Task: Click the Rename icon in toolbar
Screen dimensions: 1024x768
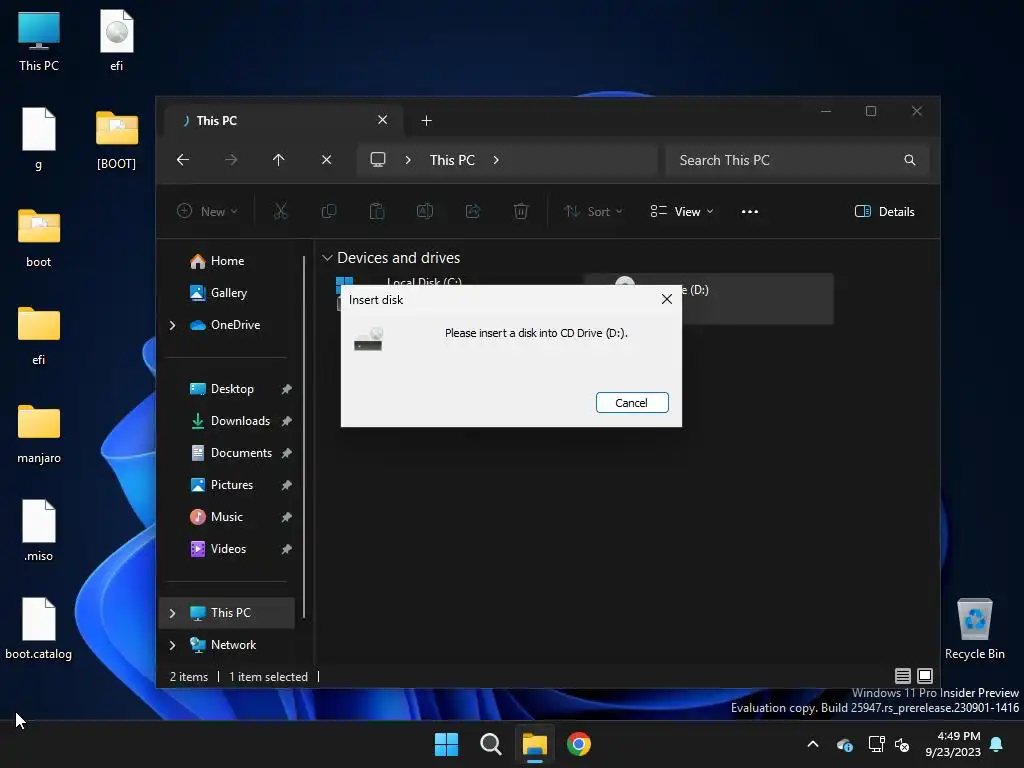Action: pos(424,211)
